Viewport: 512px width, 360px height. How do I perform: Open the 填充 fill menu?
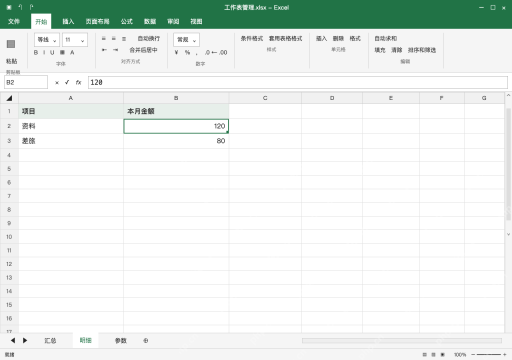tap(380, 50)
